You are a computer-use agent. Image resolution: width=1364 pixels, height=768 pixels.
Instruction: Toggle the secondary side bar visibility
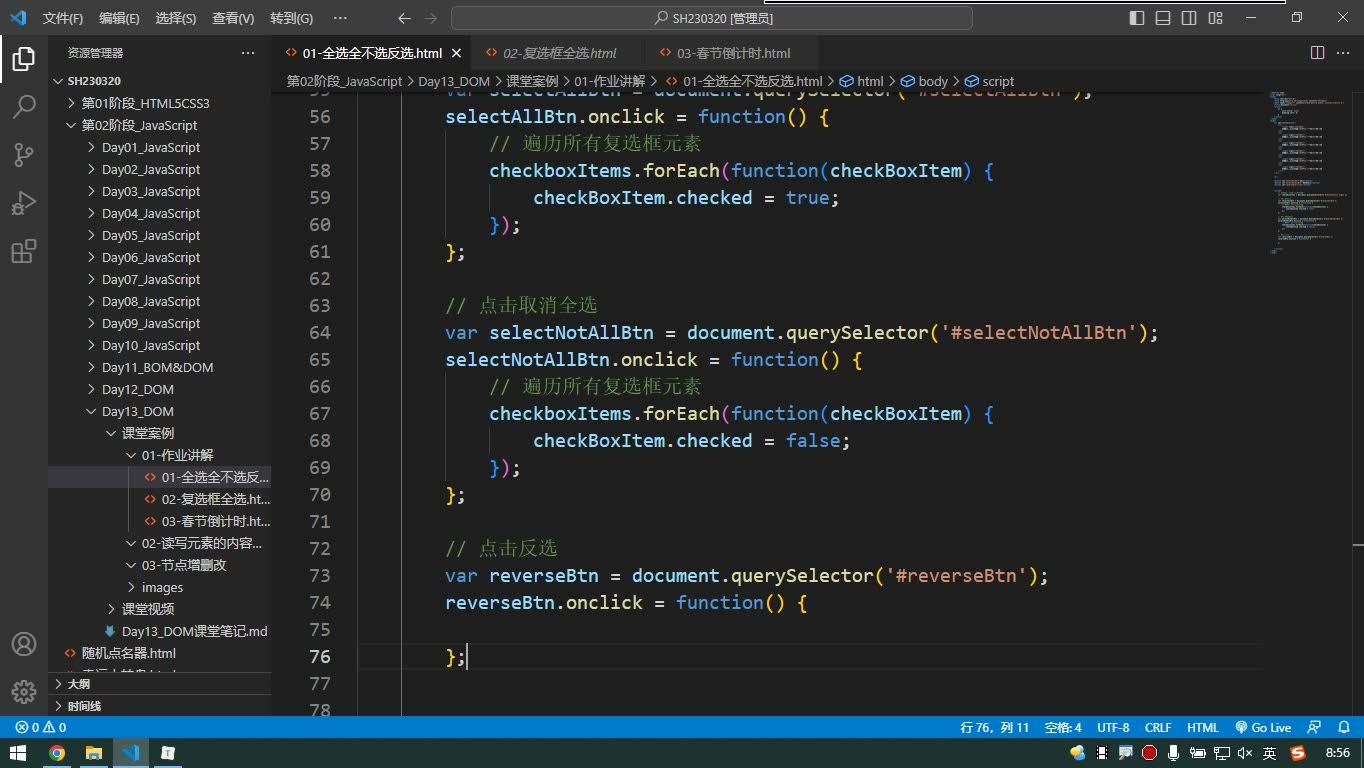pyautogui.click(x=1189, y=18)
